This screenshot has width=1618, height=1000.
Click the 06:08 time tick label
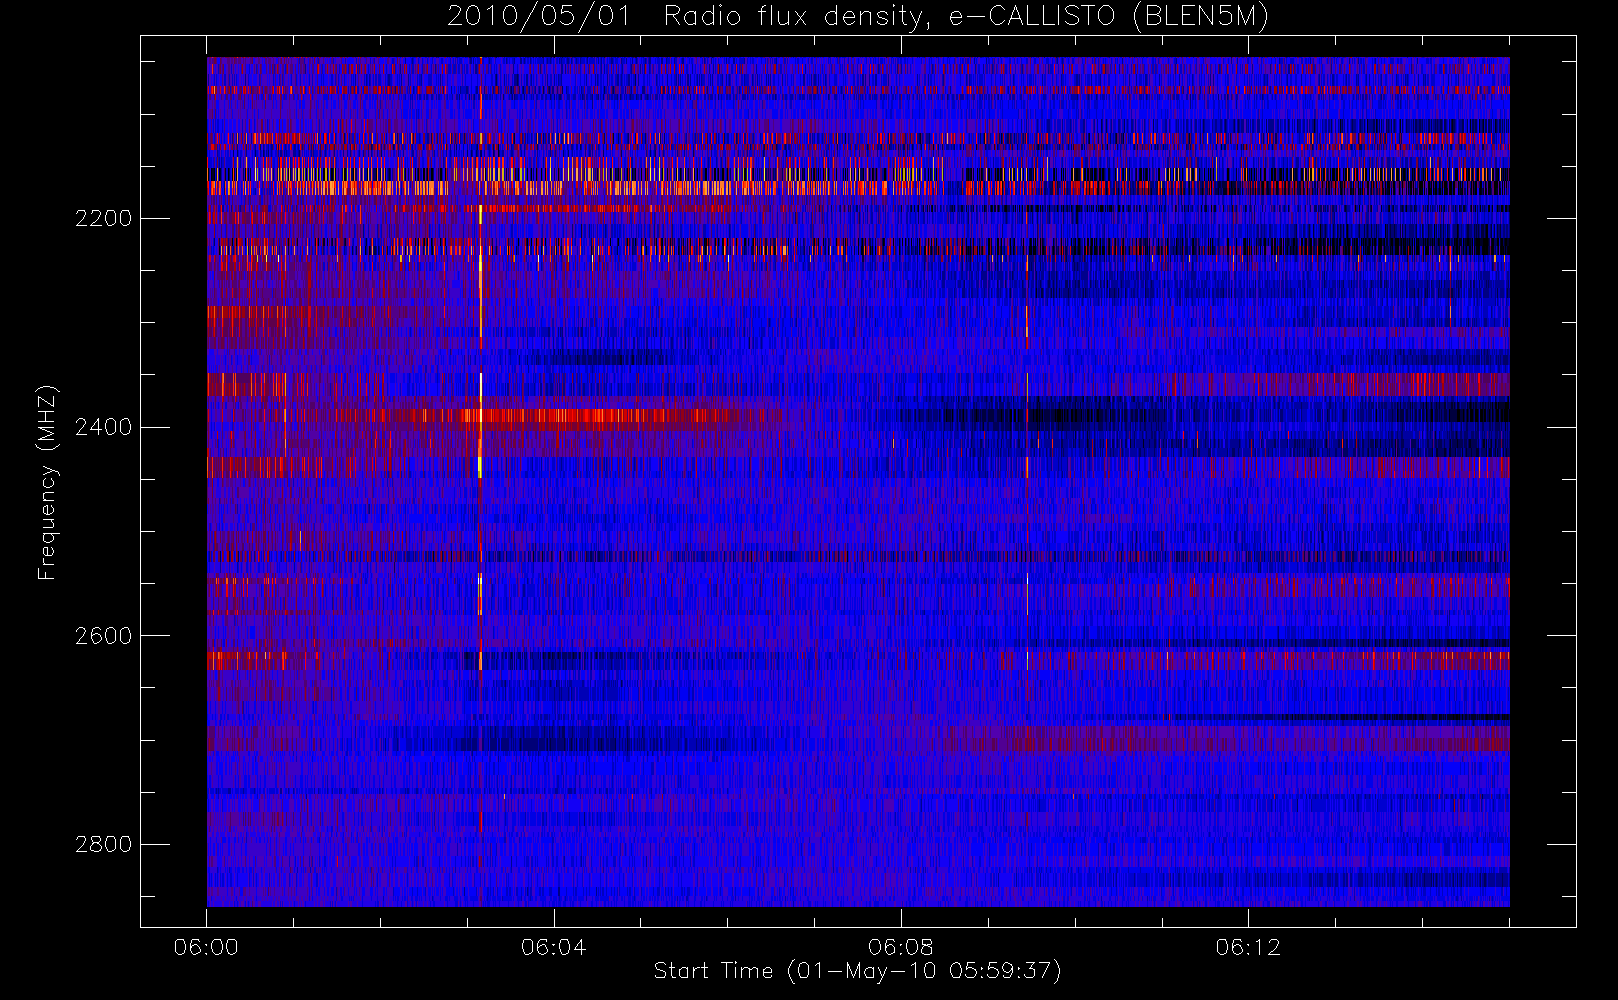(900, 947)
